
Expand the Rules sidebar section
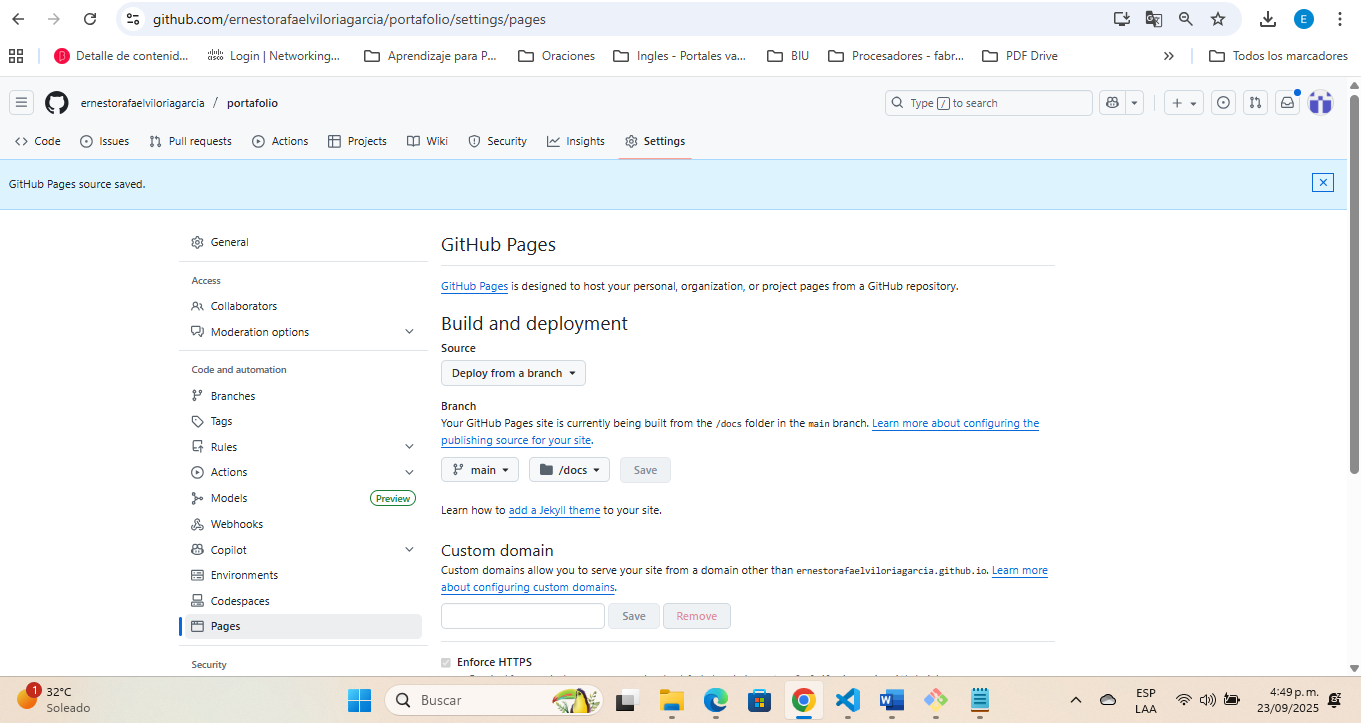409,447
